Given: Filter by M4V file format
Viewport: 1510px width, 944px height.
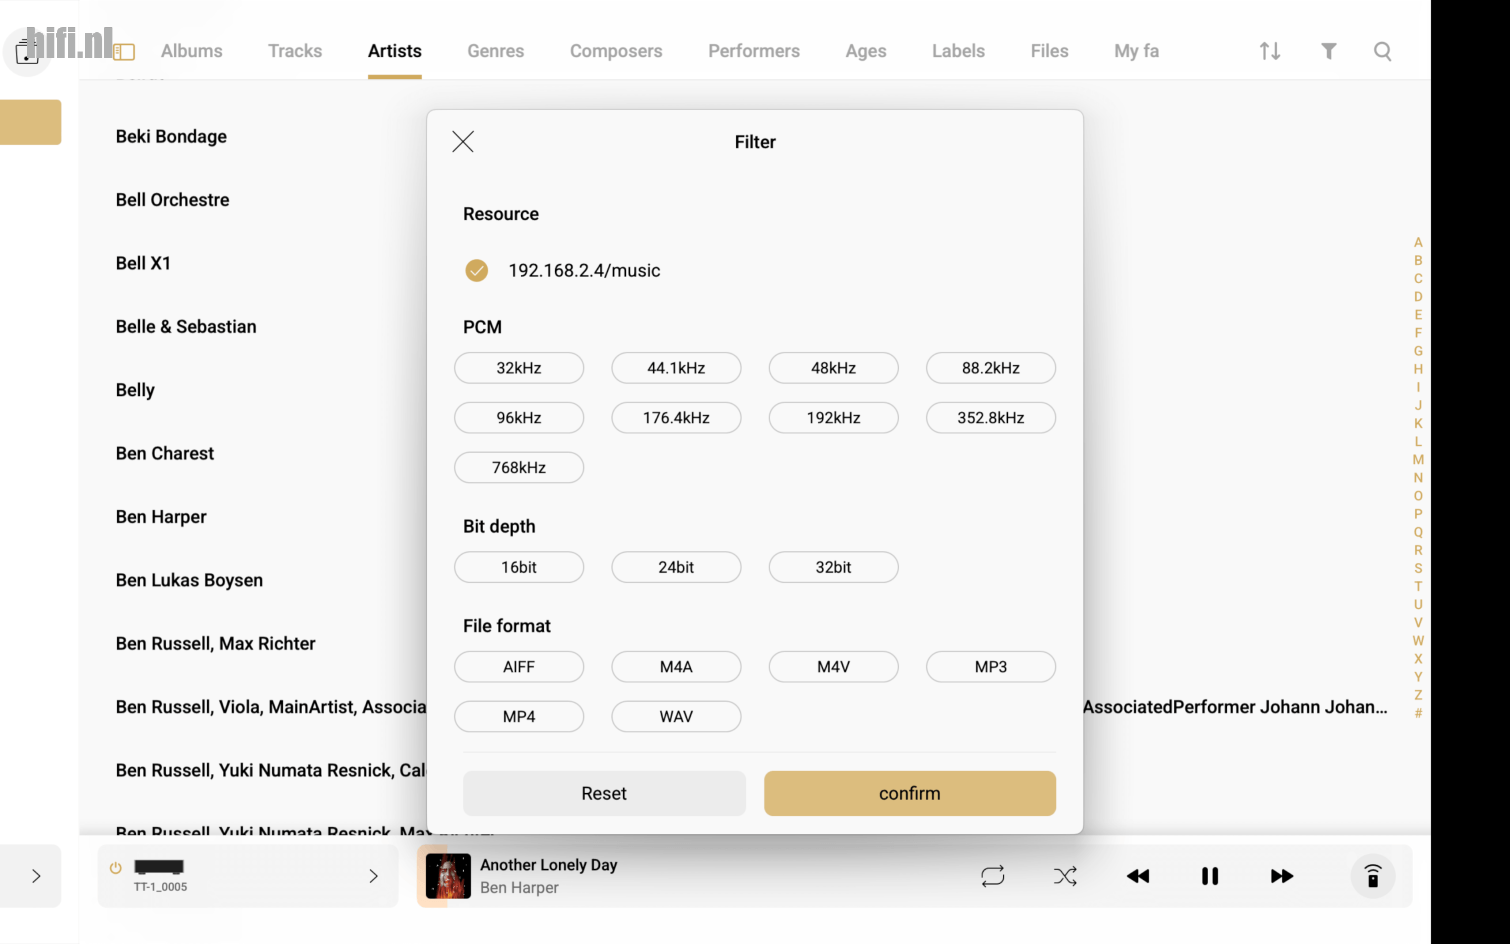Looking at the screenshot, I should click(x=833, y=667).
